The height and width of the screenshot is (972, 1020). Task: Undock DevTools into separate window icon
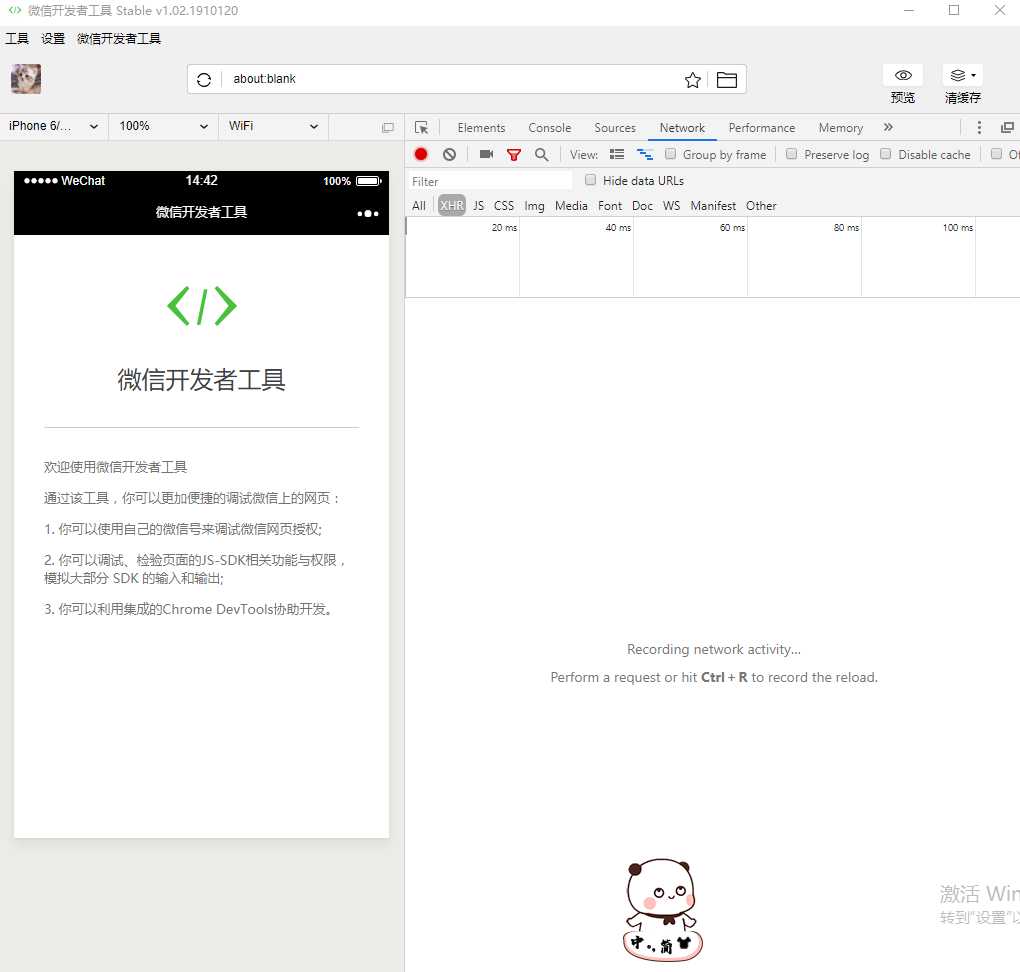(x=1007, y=128)
